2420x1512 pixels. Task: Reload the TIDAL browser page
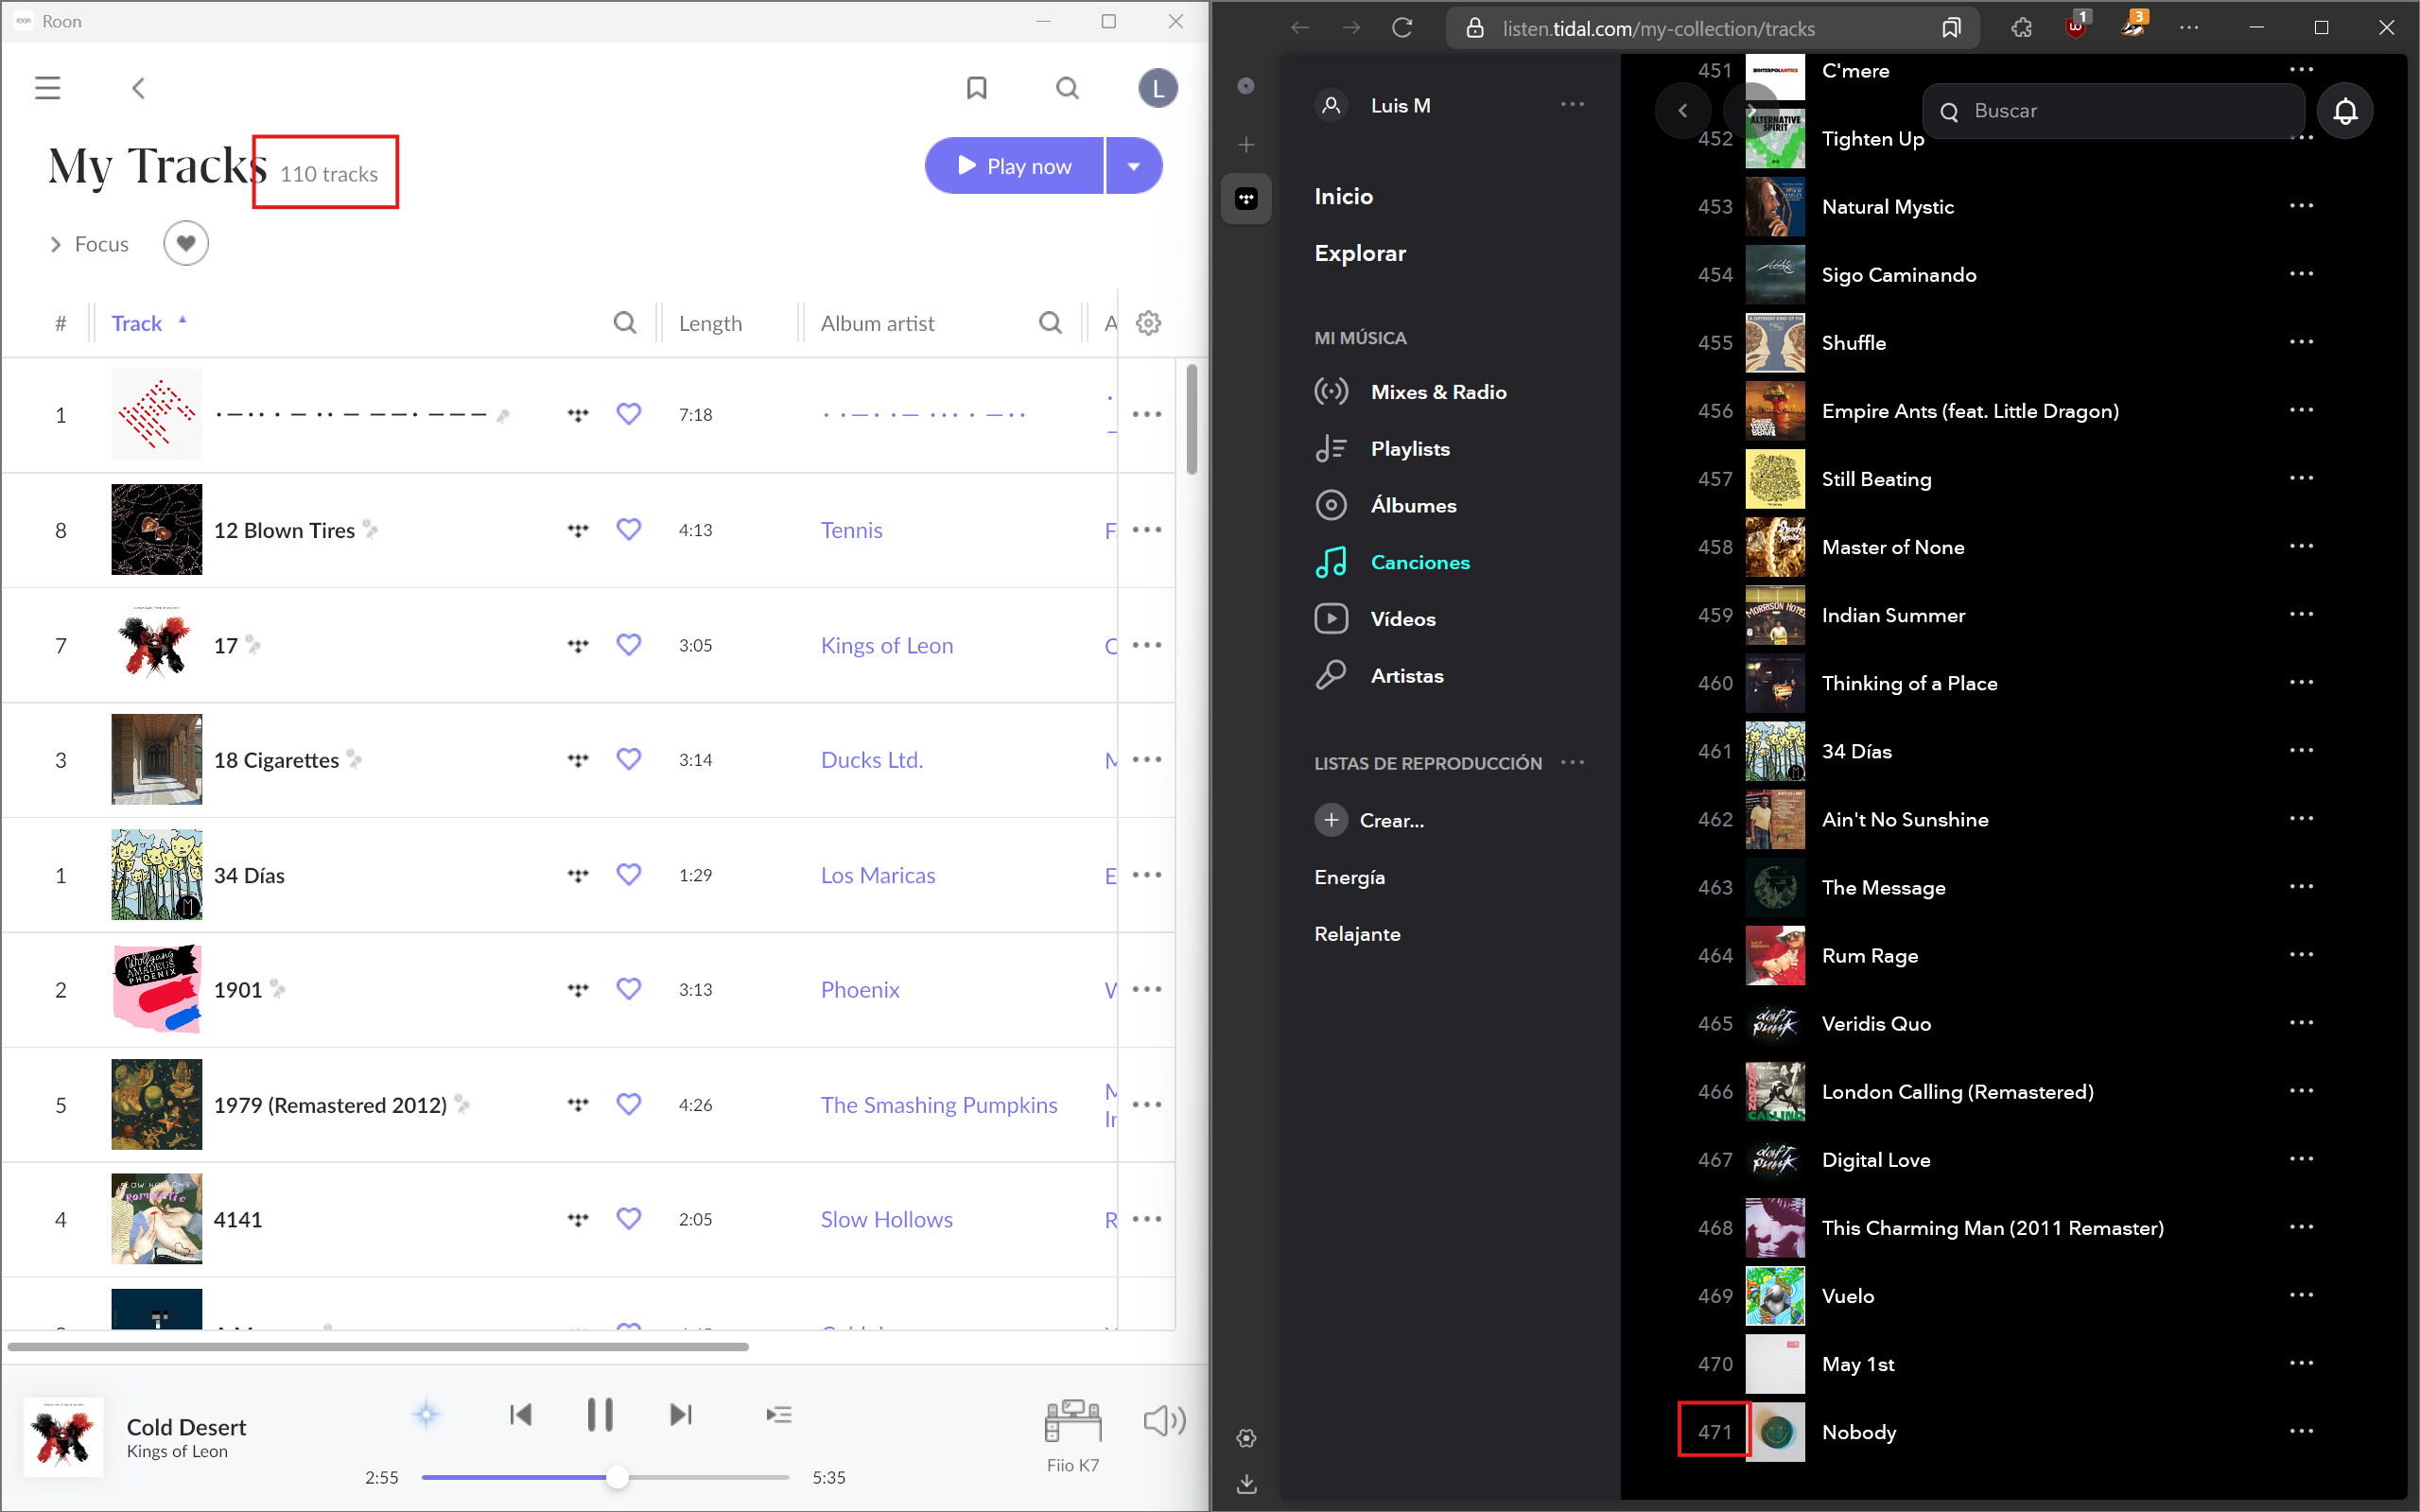coord(1402,28)
